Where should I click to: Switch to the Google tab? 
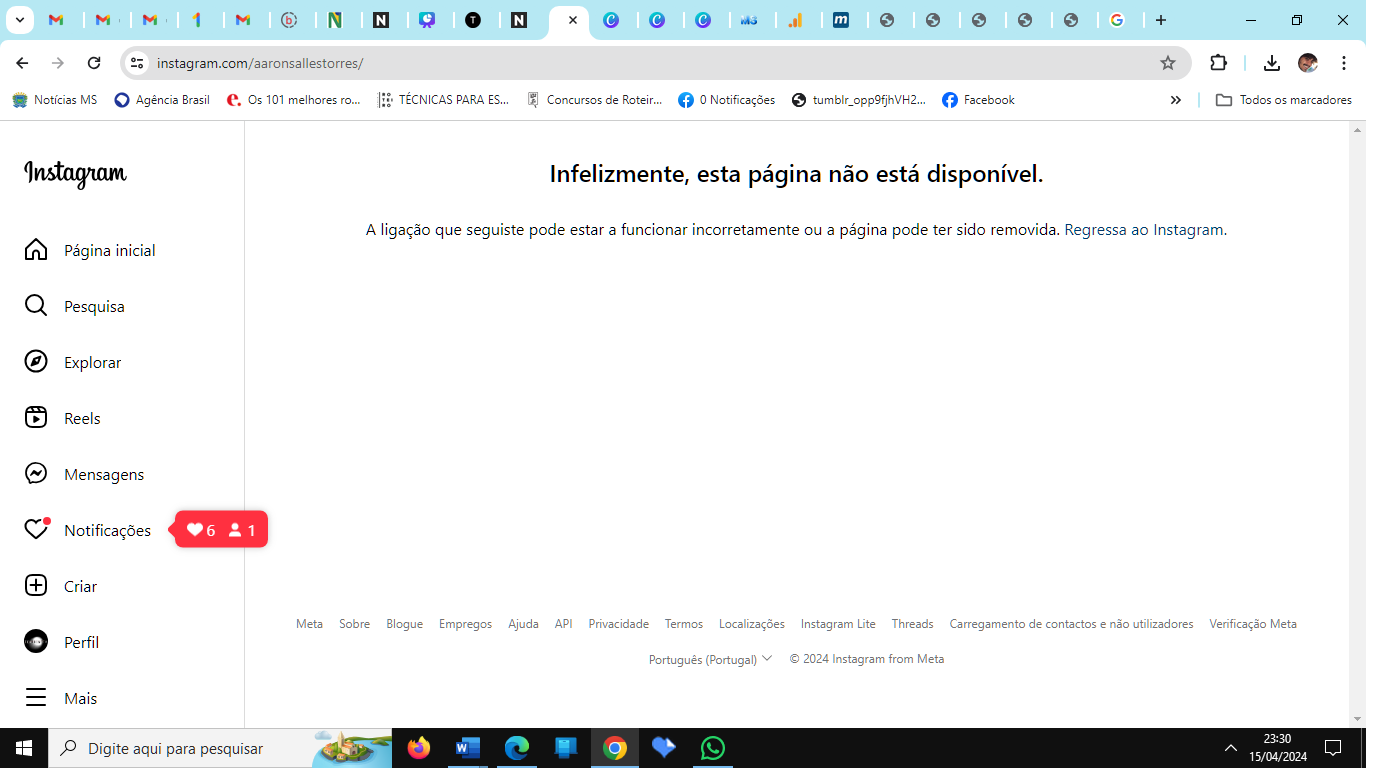click(x=1117, y=20)
